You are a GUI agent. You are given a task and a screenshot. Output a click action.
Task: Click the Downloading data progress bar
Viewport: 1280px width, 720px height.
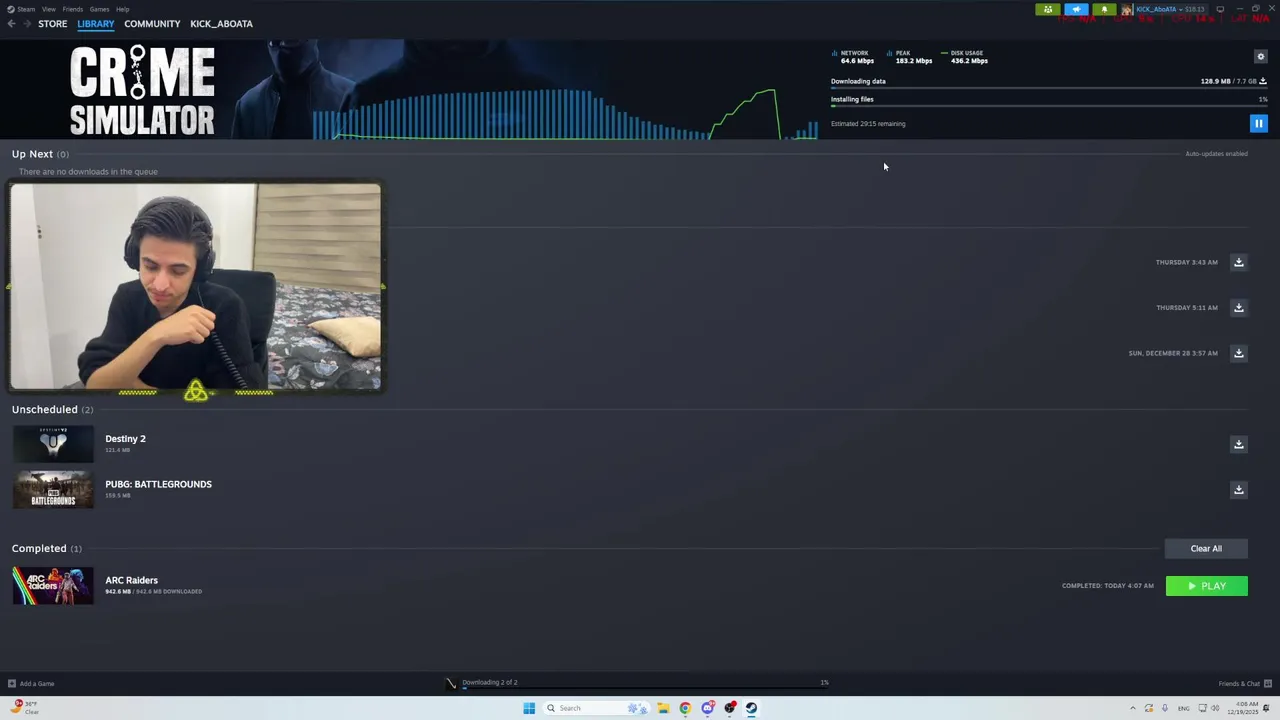pos(1049,89)
